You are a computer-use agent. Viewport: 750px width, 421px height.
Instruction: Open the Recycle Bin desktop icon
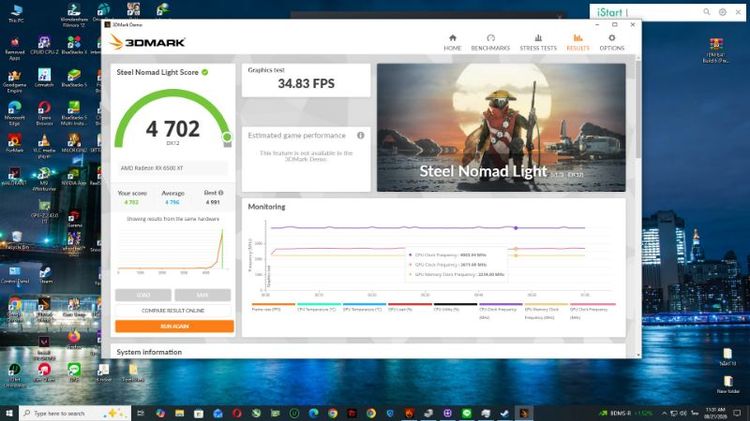pos(17,241)
